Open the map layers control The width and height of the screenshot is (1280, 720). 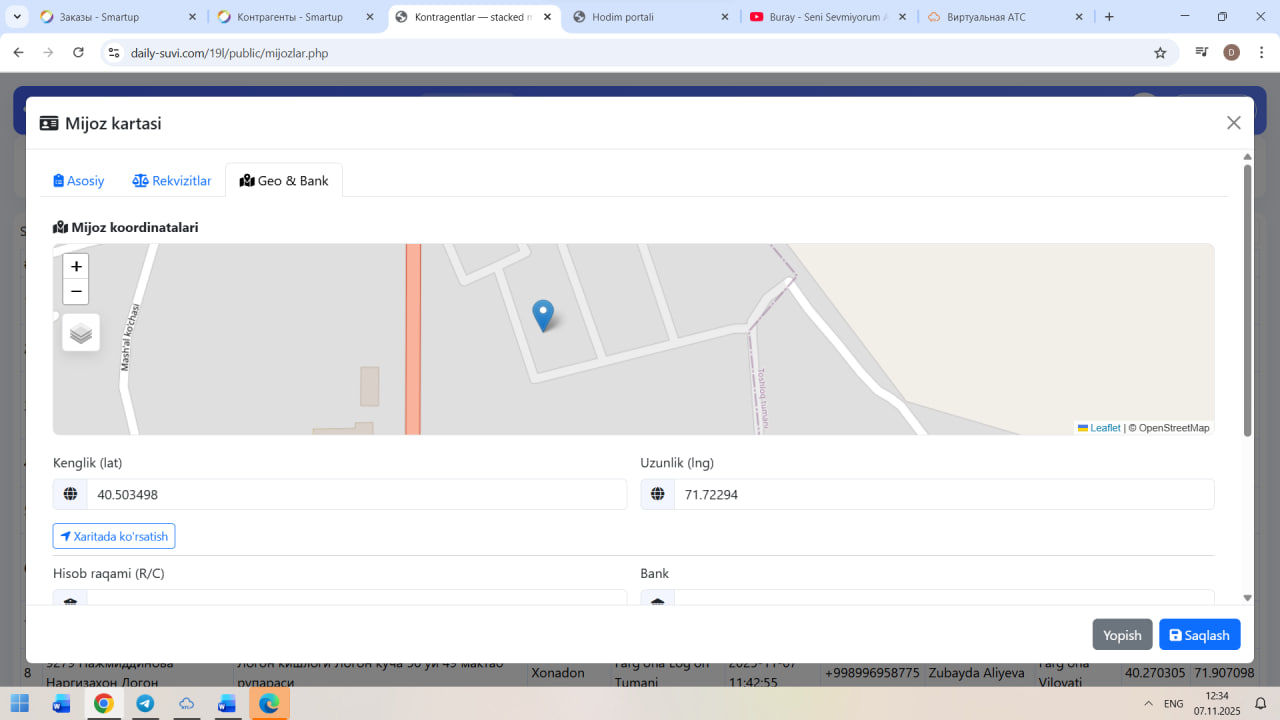[81, 333]
